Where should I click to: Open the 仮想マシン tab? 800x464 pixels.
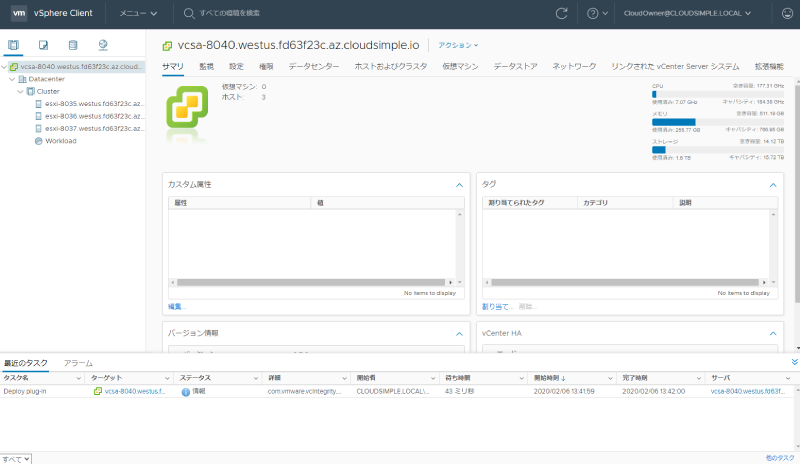460,66
